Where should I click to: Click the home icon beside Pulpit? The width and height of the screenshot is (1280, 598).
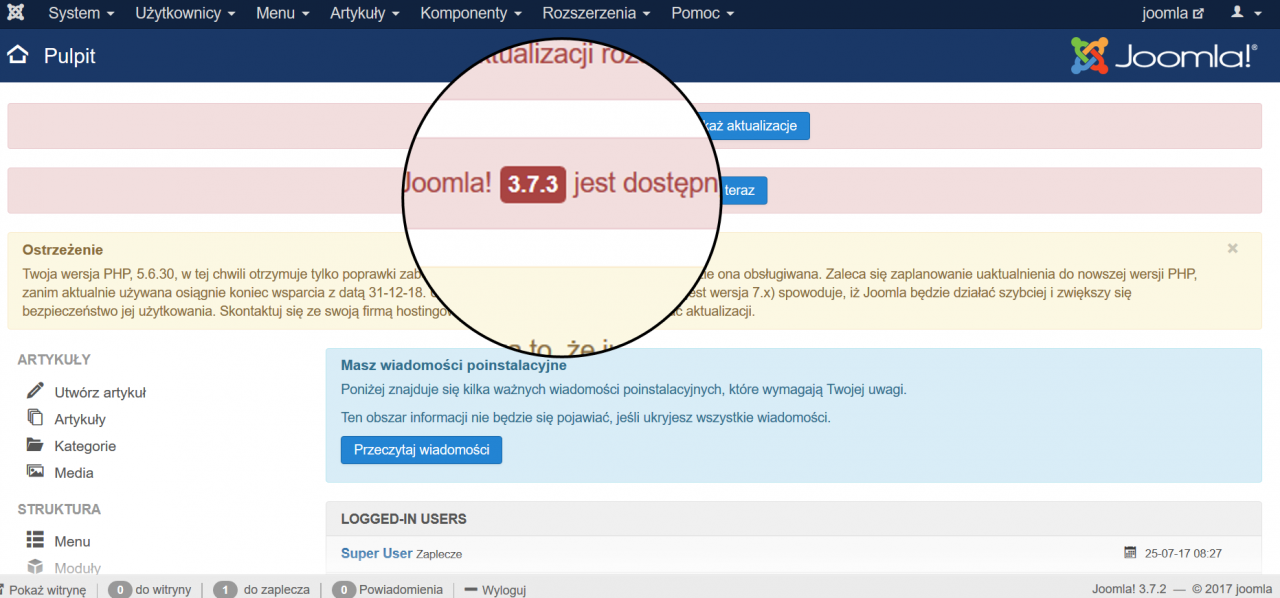(x=18, y=55)
